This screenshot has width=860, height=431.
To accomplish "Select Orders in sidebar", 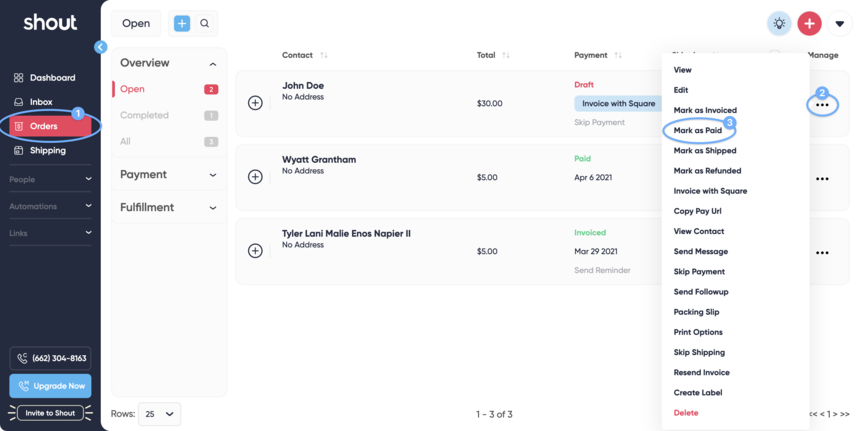I will [50, 126].
